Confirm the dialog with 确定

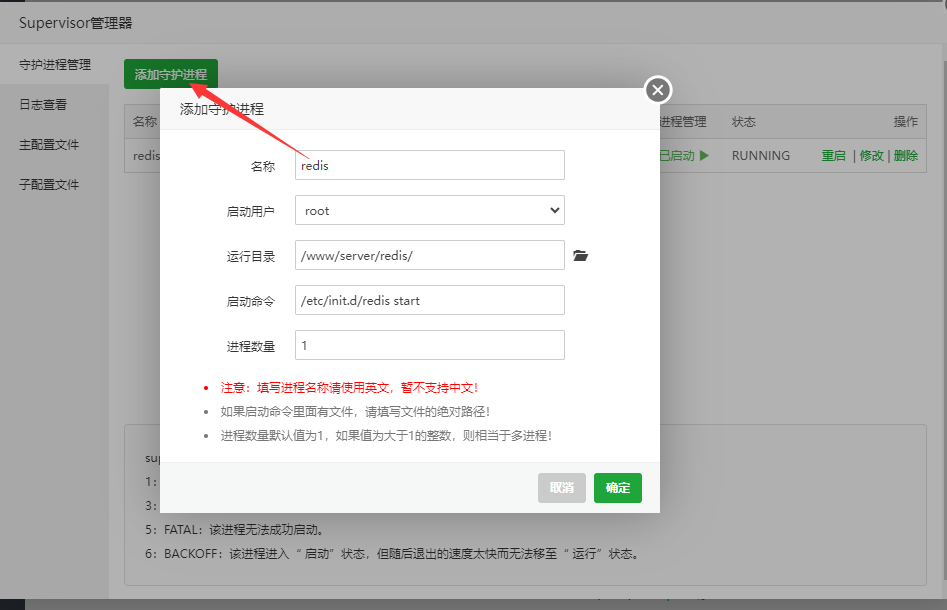tap(617, 488)
